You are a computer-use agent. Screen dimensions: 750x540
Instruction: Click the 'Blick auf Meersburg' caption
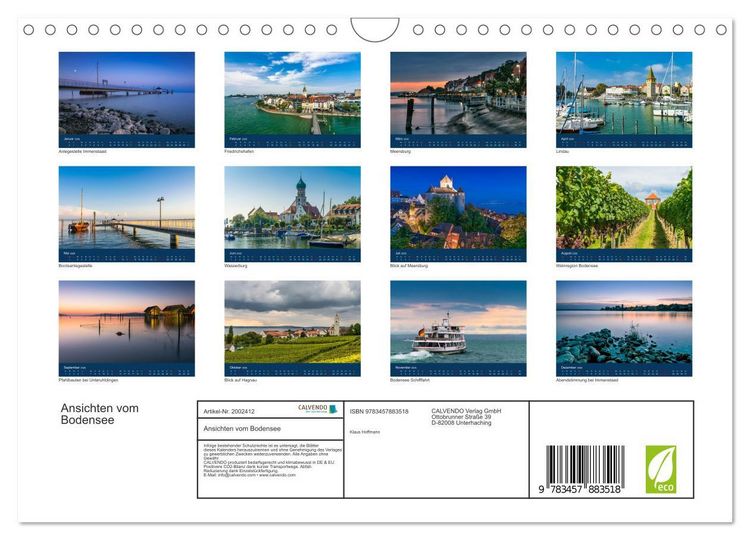click(x=409, y=266)
